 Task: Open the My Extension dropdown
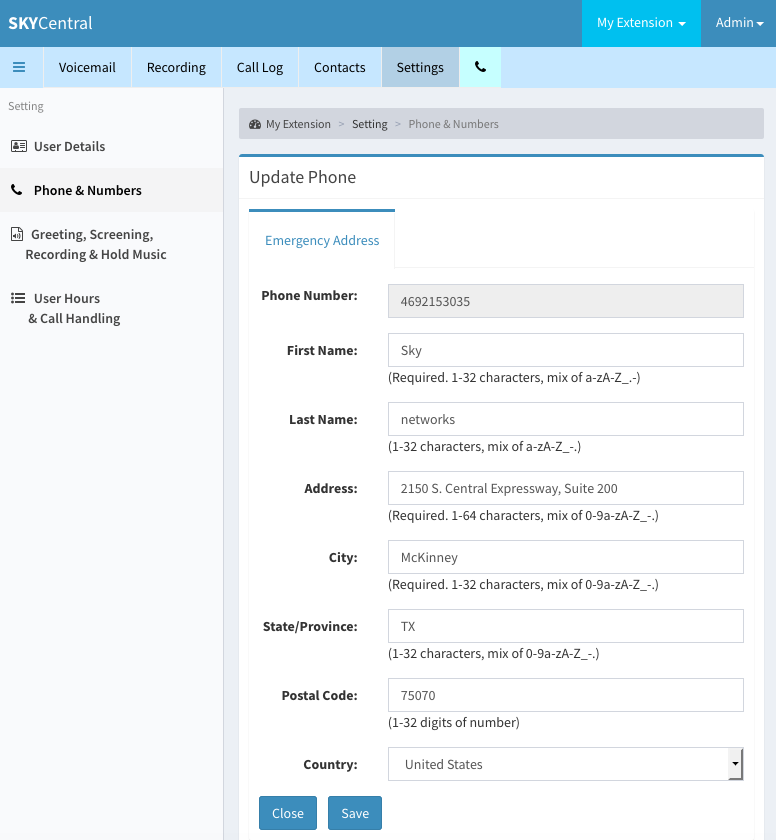pyautogui.click(x=641, y=23)
